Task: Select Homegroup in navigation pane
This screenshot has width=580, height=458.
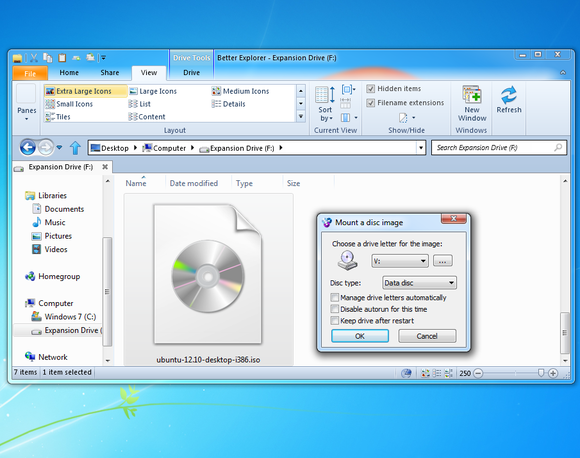Action: pos(53,276)
